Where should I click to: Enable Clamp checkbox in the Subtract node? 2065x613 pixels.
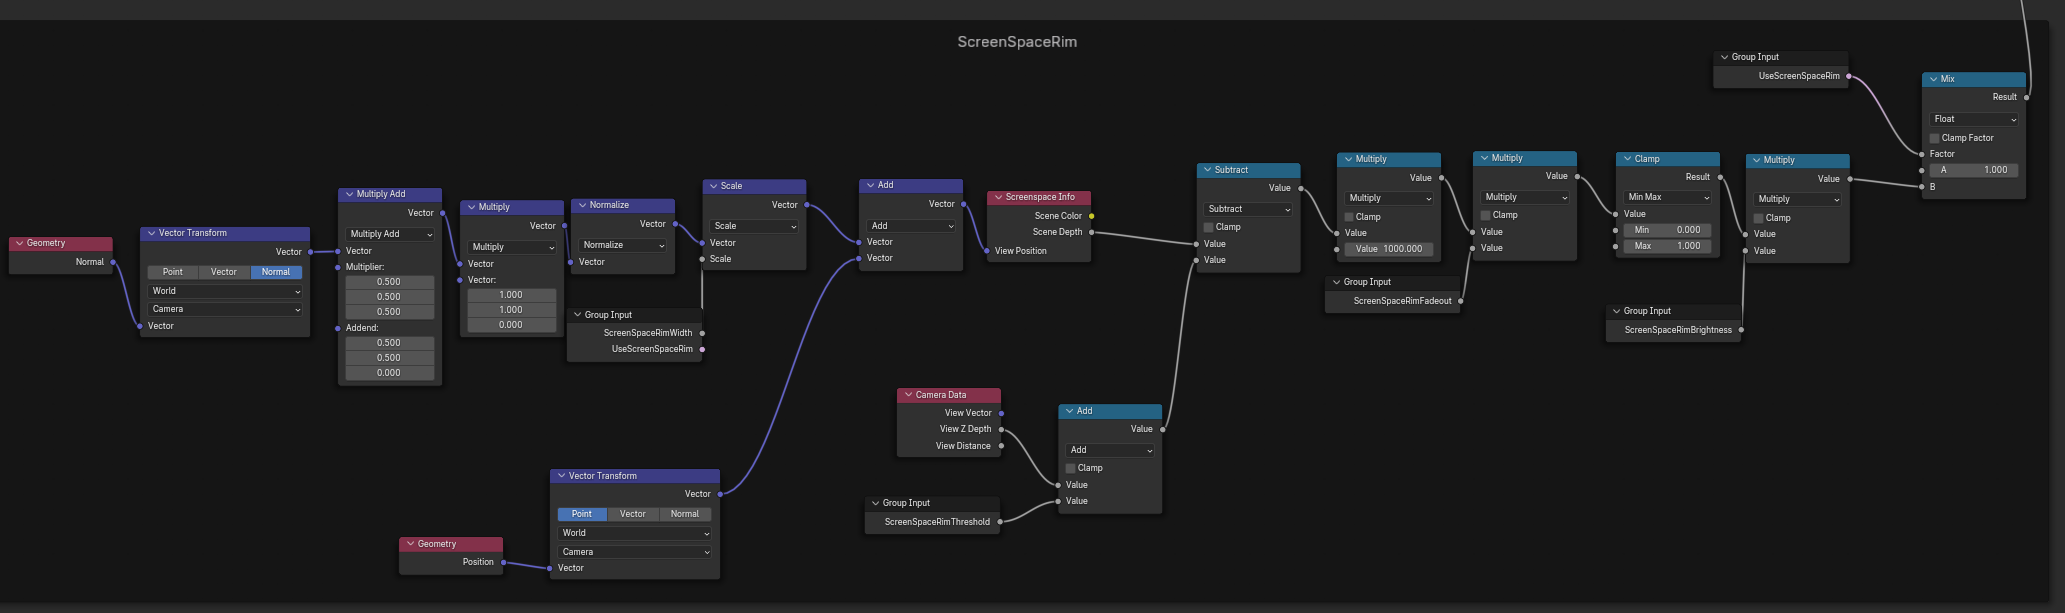(1209, 227)
